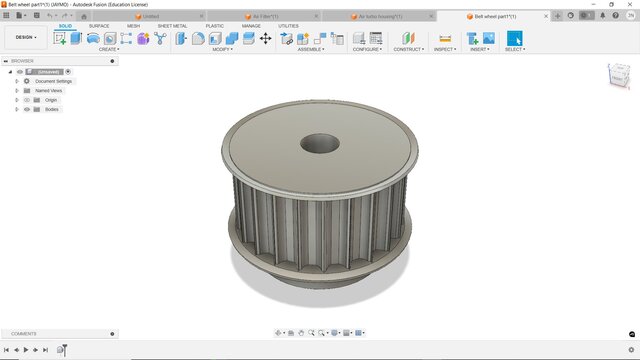Screen dimensions: 640x360
Task: Toggle visibility of the Origin folder
Action: [27, 100]
